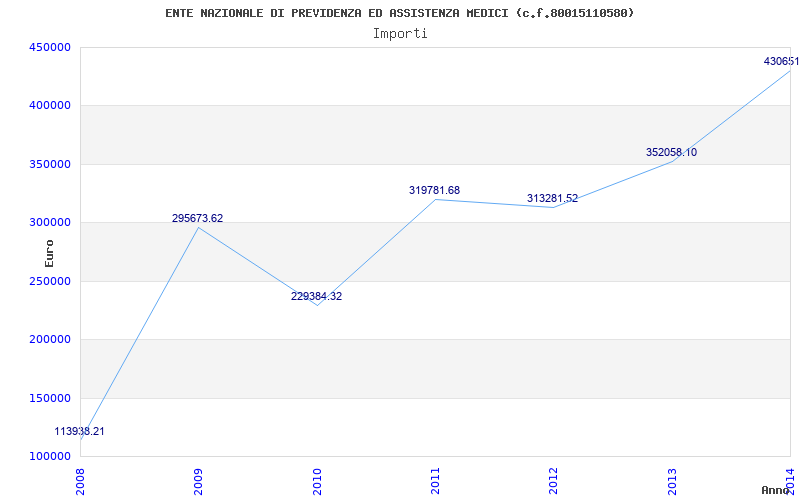
Task: Click the 2014 data label starting 430651
Action: click(x=782, y=61)
